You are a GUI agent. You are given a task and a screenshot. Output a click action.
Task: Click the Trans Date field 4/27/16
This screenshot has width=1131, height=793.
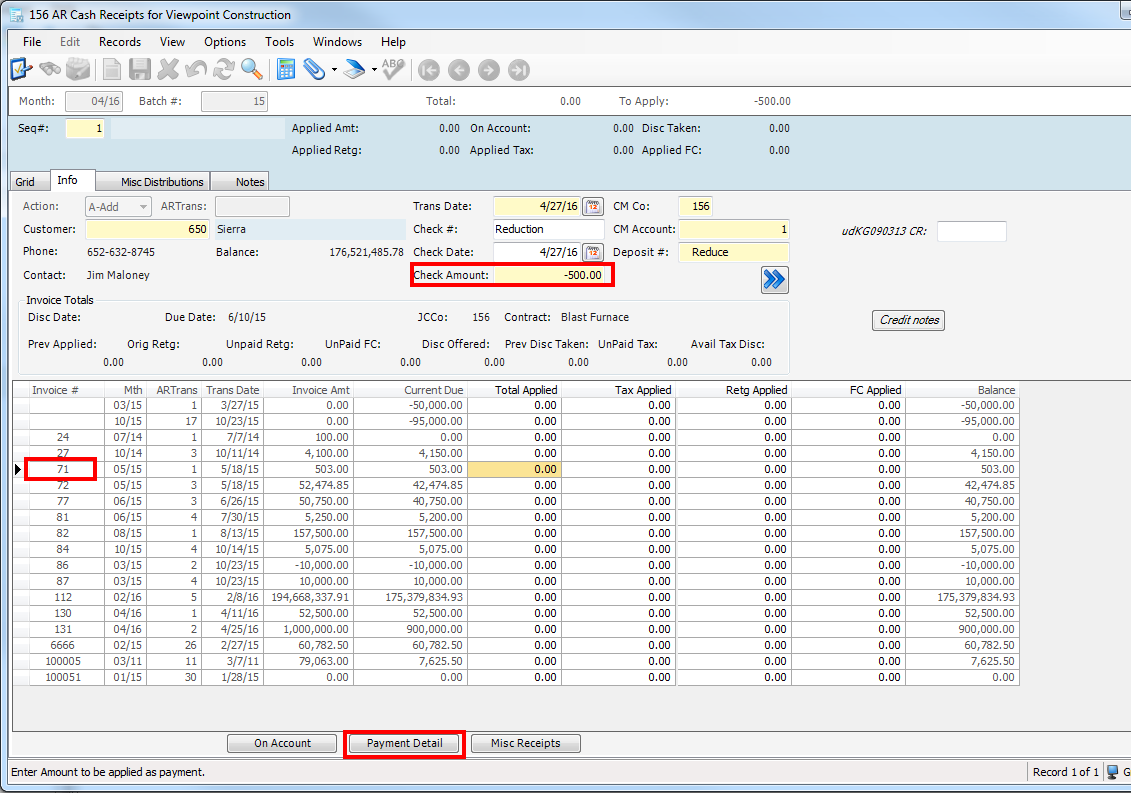tap(537, 206)
